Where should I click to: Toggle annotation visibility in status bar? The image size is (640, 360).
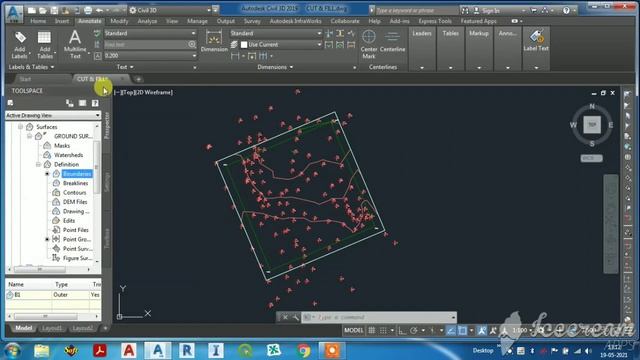(x=482, y=330)
